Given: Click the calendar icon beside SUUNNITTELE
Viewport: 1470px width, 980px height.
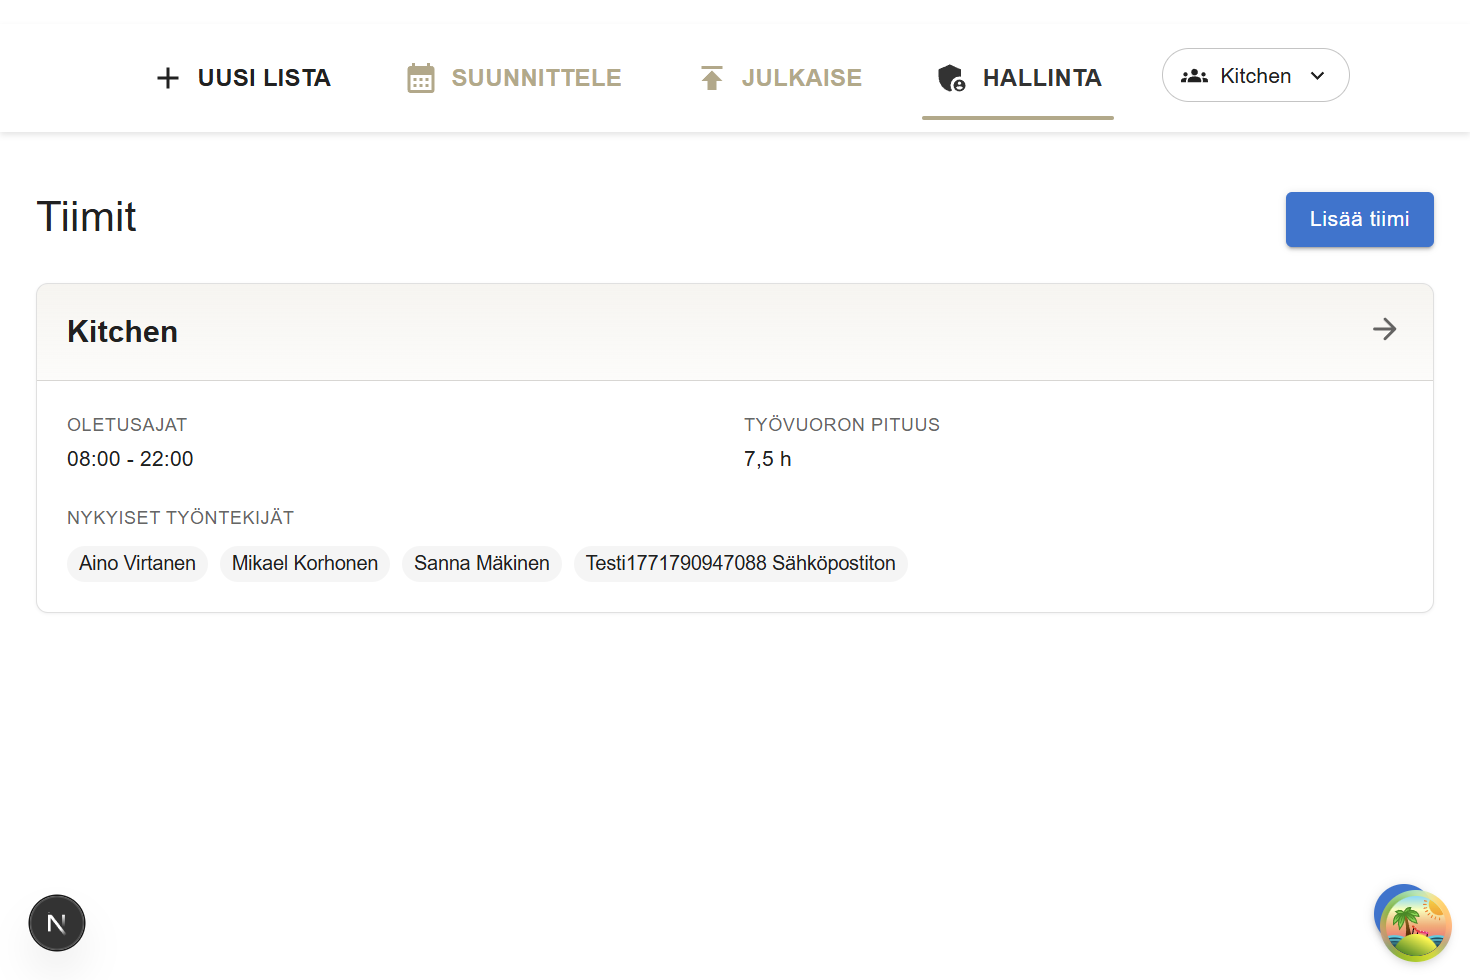Looking at the screenshot, I should (421, 78).
